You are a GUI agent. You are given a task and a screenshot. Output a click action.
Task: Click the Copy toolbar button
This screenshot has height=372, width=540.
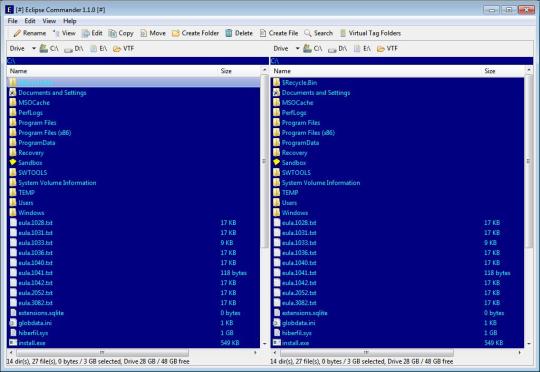click(x=121, y=33)
